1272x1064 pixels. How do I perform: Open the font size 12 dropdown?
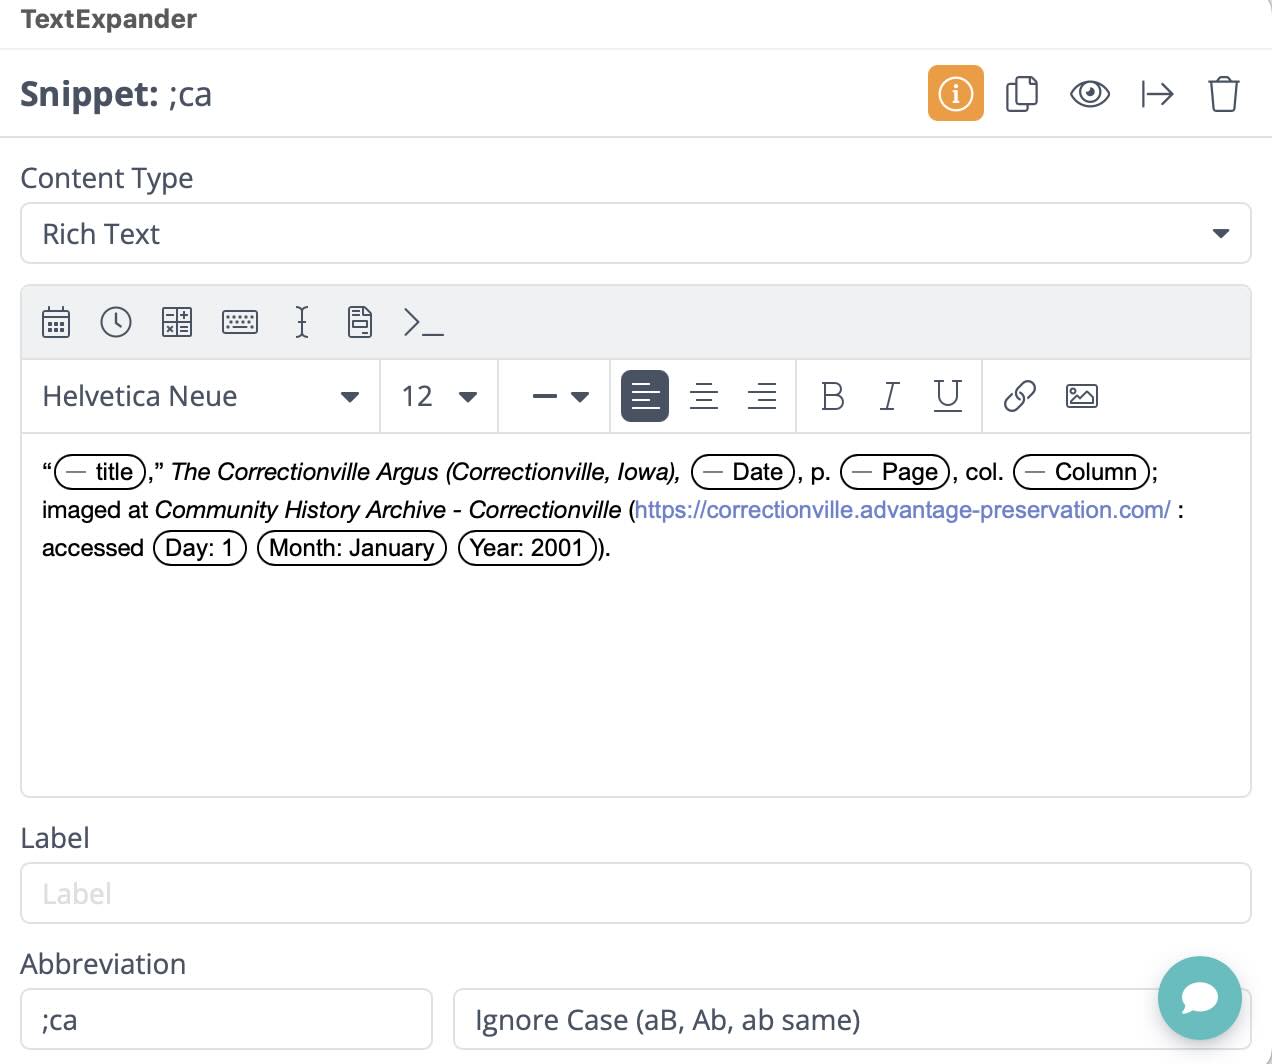(439, 396)
